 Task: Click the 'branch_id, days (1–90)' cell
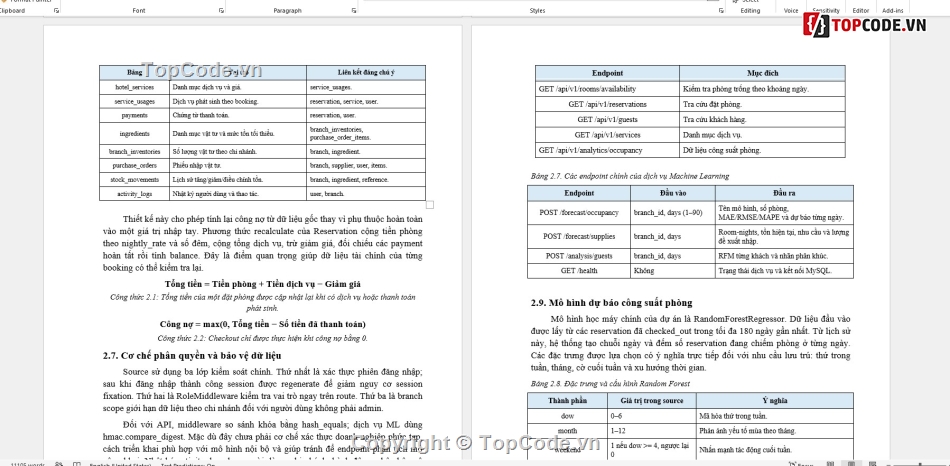[x=673, y=213]
